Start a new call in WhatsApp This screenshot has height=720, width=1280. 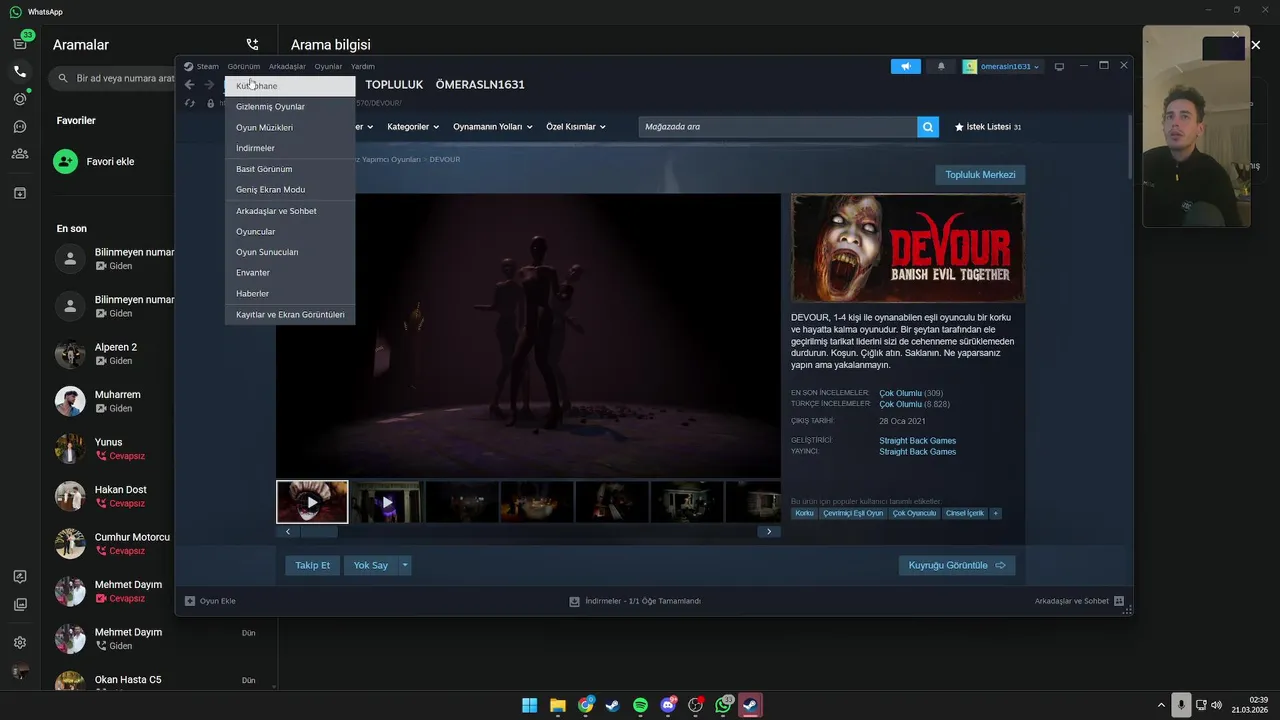pyautogui.click(x=252, y=45)
